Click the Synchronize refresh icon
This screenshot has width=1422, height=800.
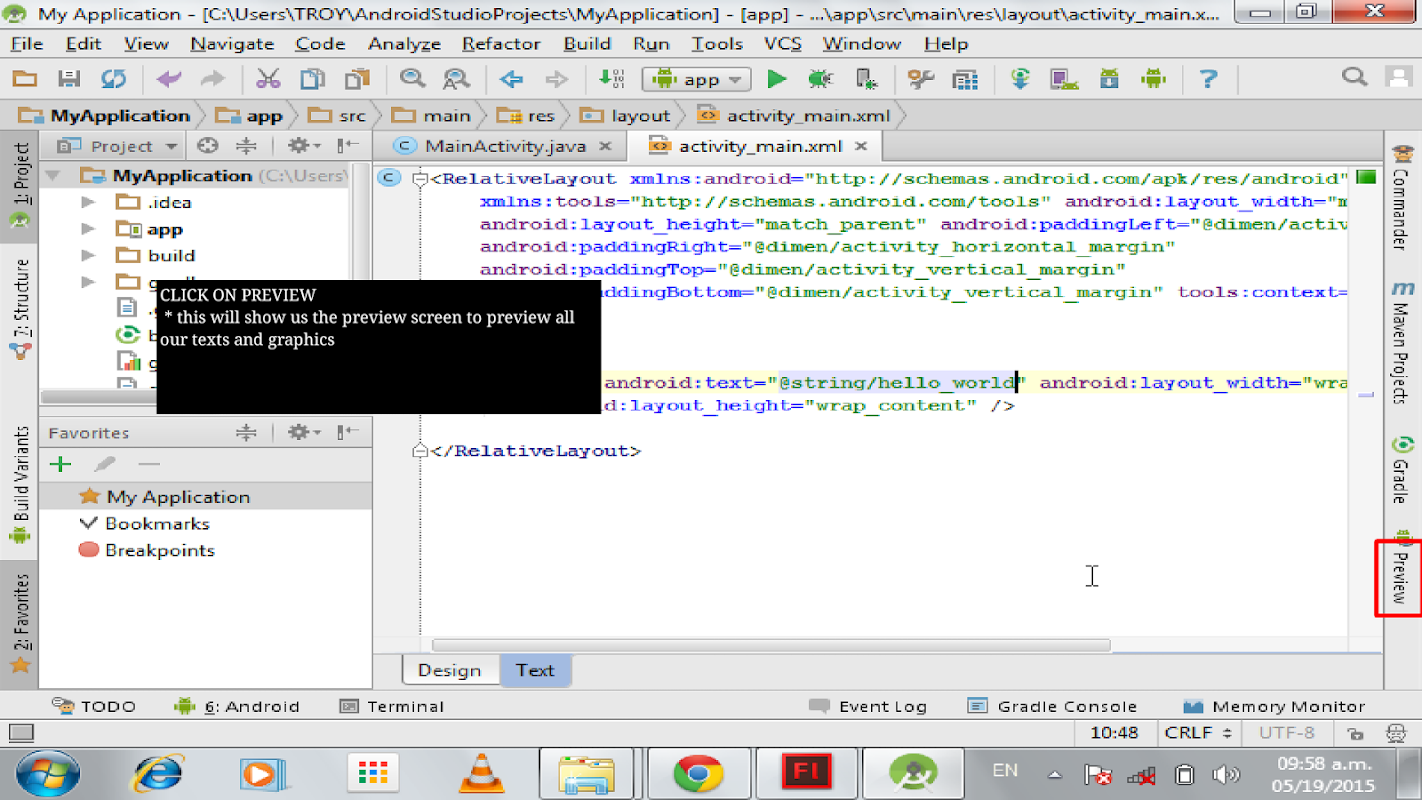pyautogui.click(x=113, y=79)
